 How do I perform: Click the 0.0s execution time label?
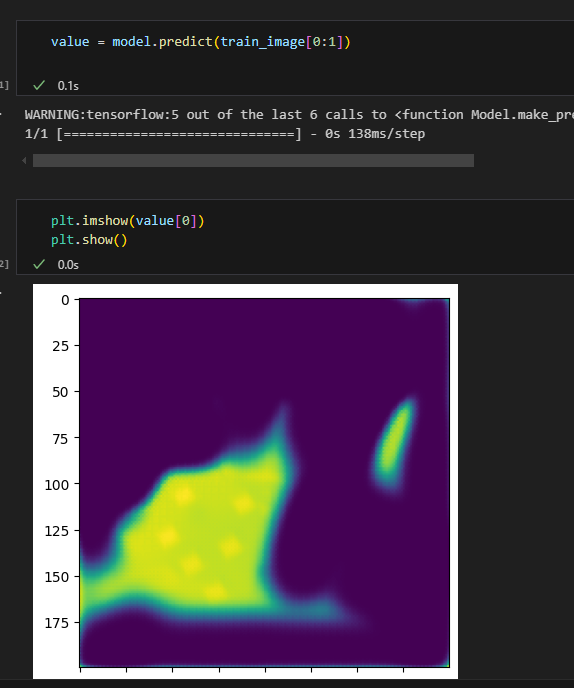[x=68, y=265]
